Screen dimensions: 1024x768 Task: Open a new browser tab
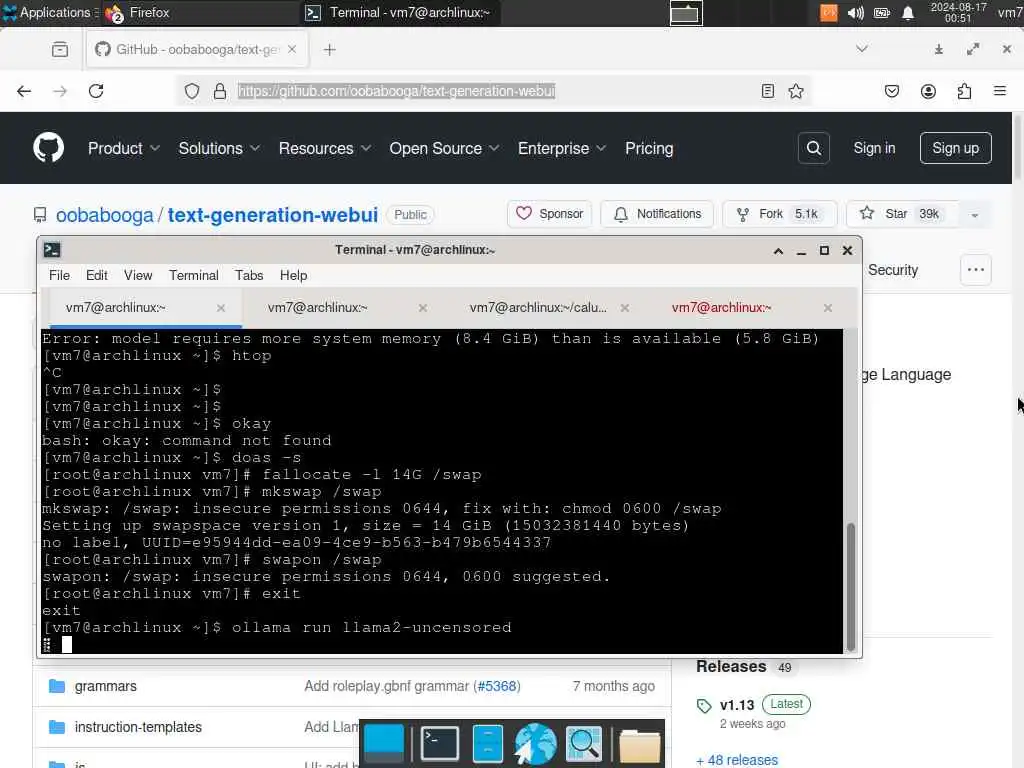point(330,50)
